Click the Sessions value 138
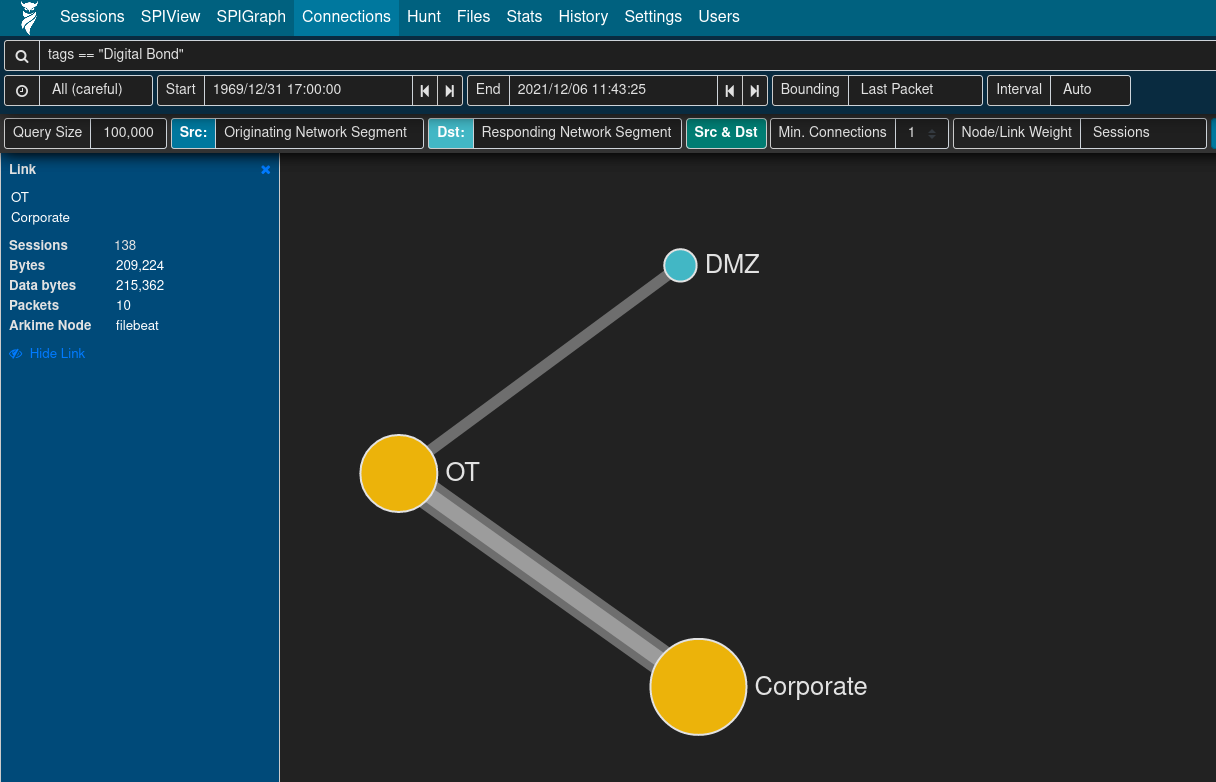The height and width of the screenshot is (782, 1216). click(125, 246)
